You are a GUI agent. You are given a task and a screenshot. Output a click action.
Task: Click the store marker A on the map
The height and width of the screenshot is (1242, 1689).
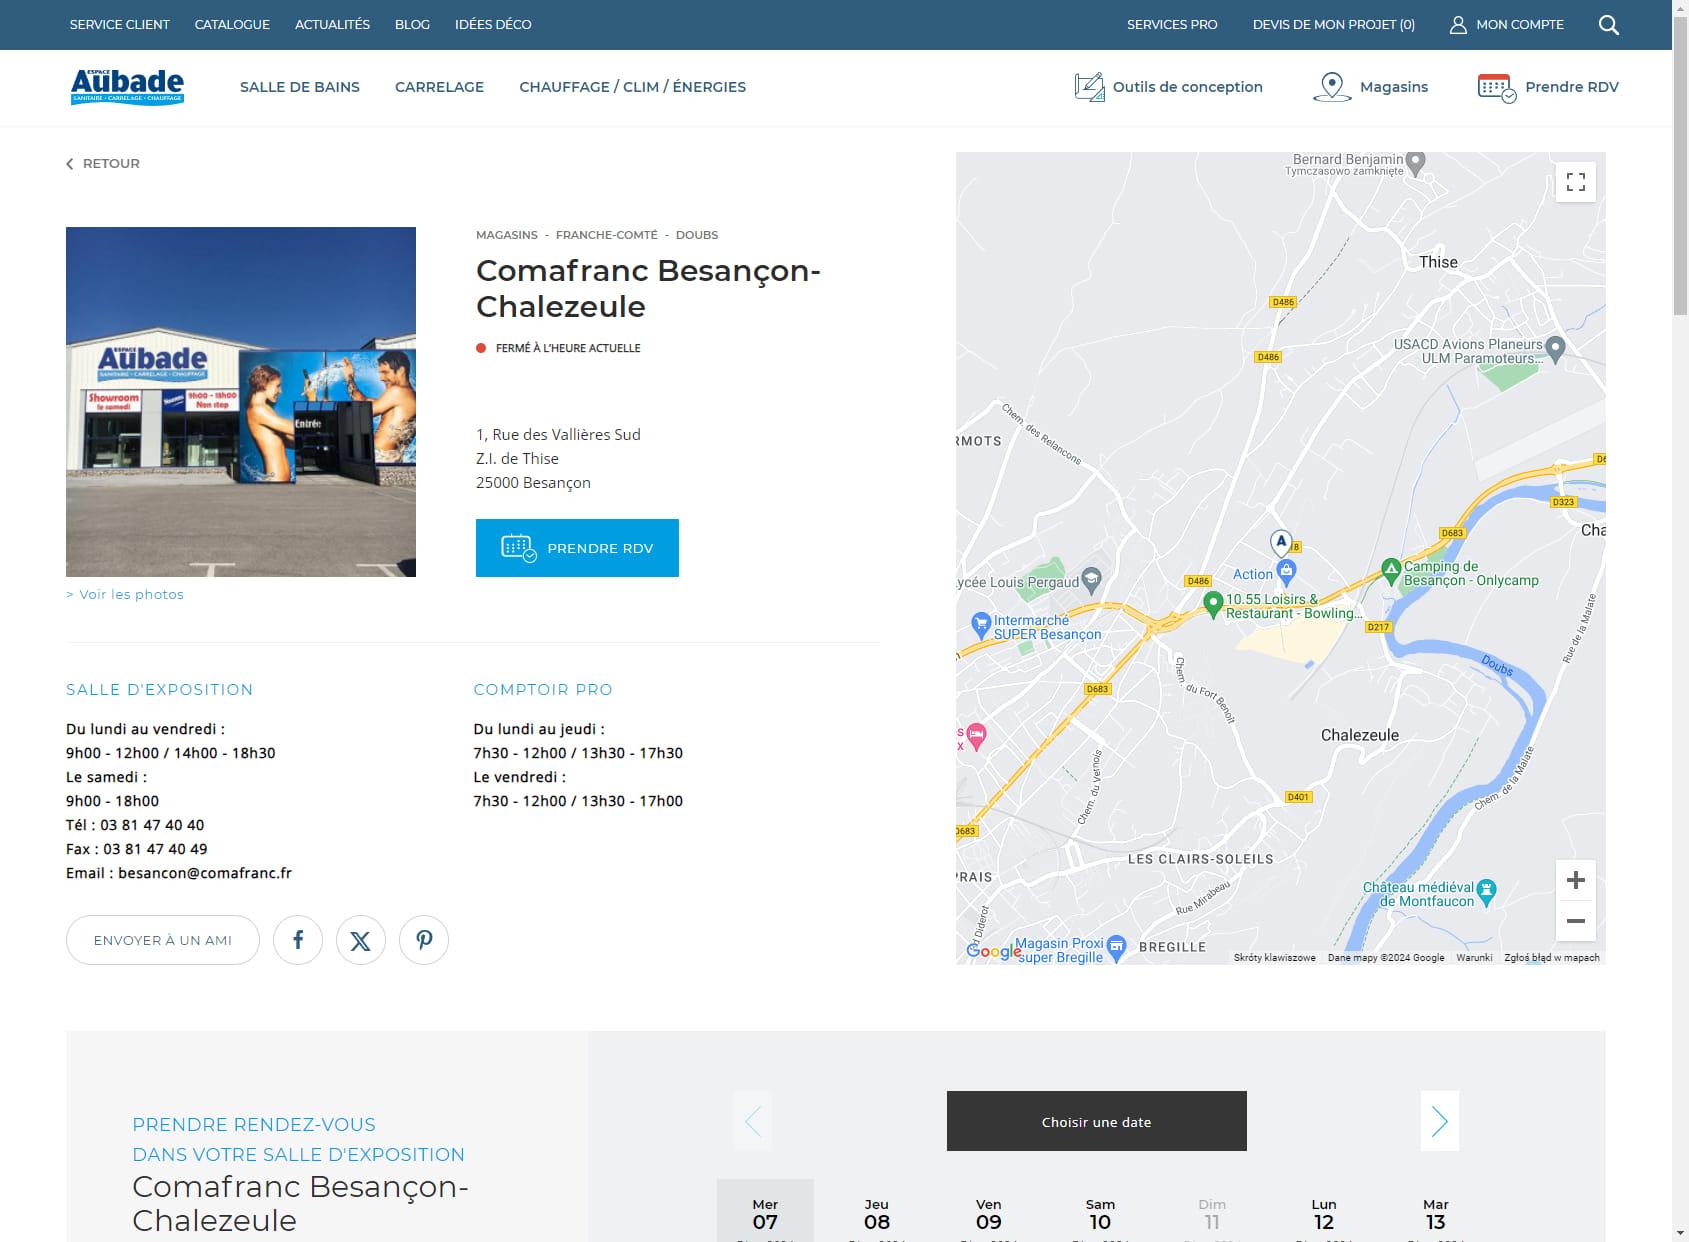click(x=1281, y=542)
